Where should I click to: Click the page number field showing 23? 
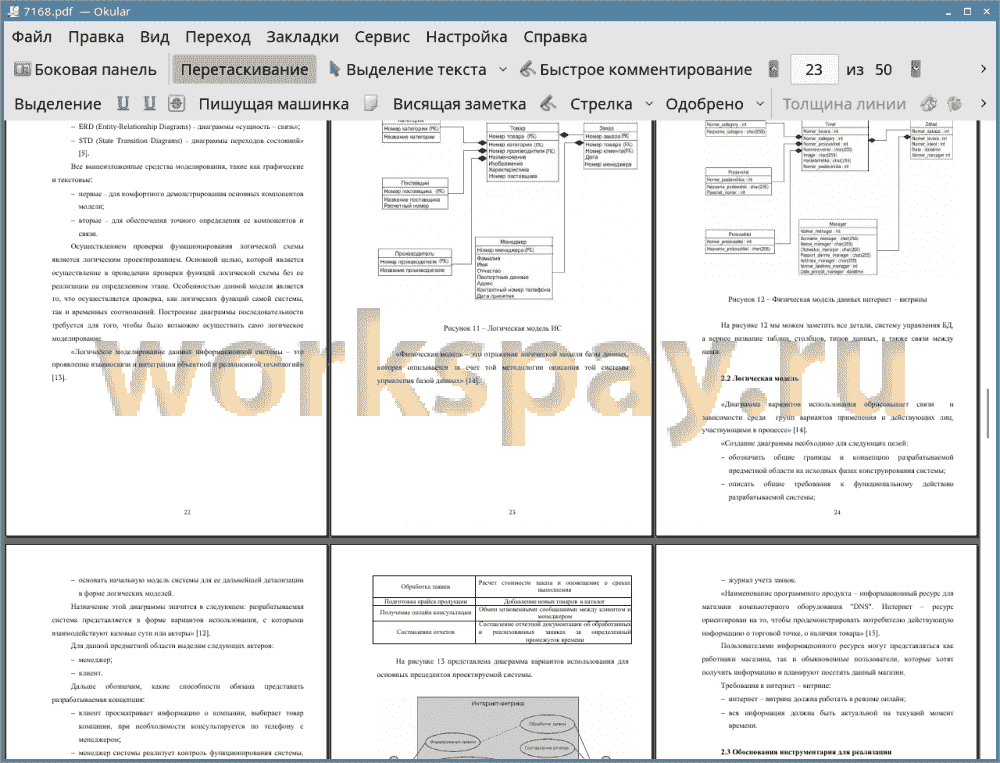click(x=814, y=70)
